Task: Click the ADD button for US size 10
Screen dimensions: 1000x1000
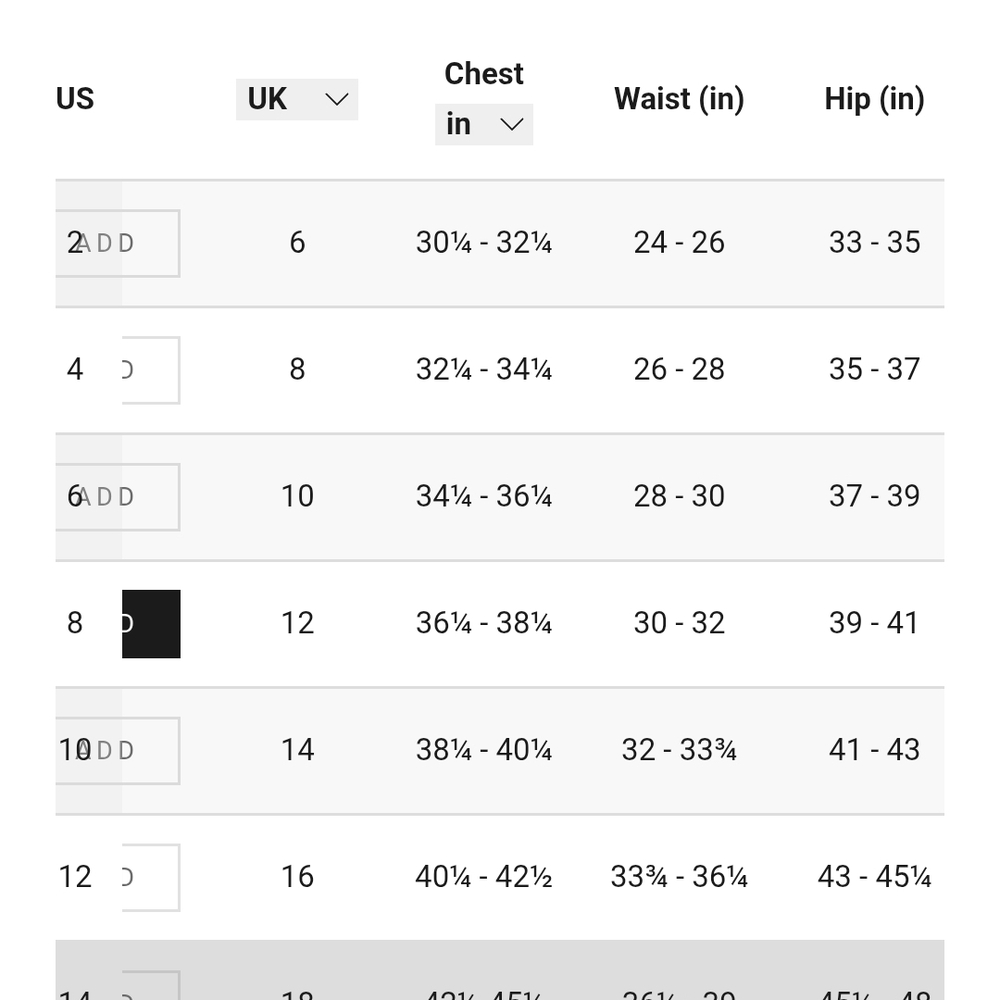Action: [118, 751]
